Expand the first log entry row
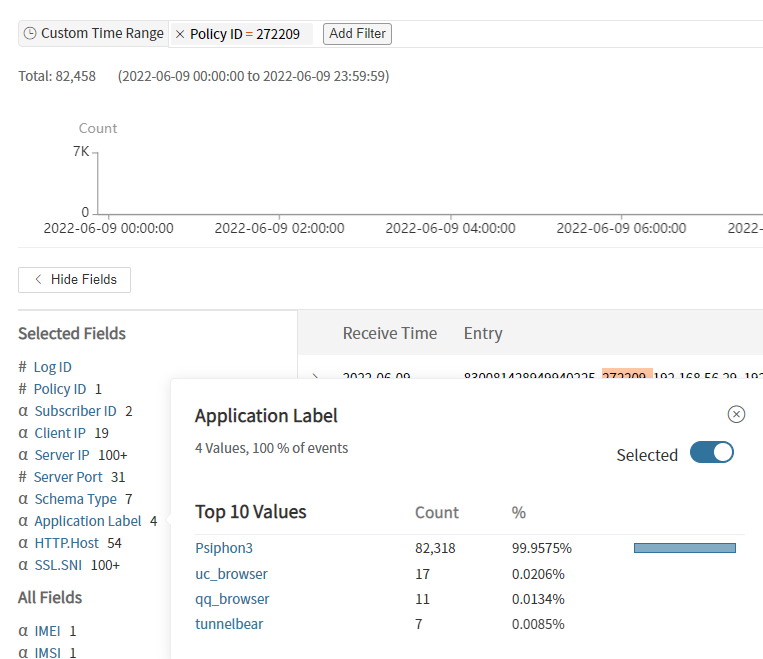The width and height of the screenshot is (763, 659). point(316,378)
